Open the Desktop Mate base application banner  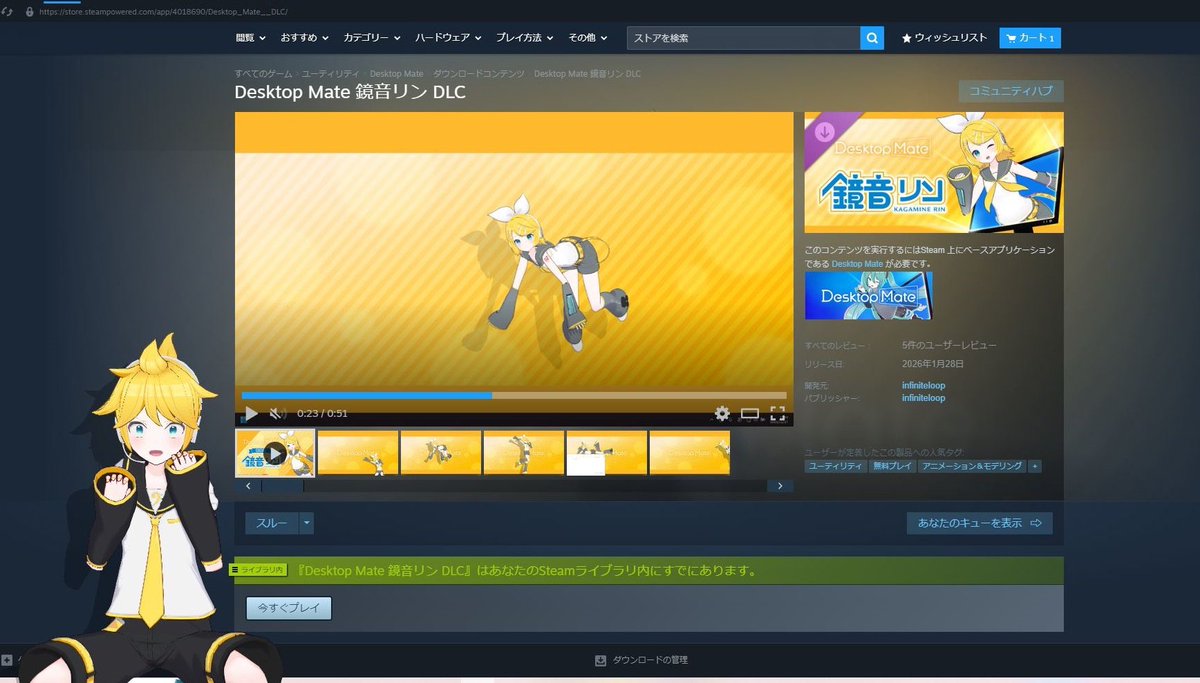(x=868, y=296)
